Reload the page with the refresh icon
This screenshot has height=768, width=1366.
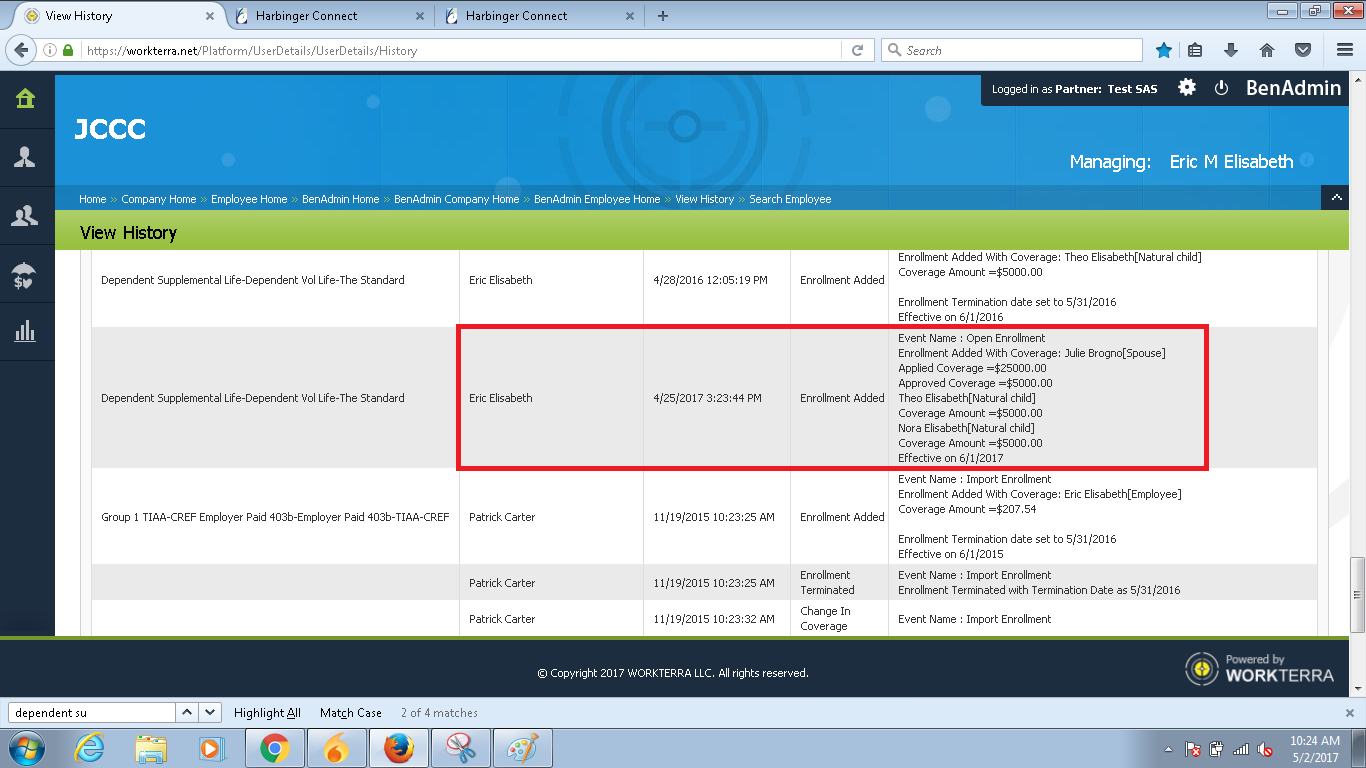click(857, 50)
